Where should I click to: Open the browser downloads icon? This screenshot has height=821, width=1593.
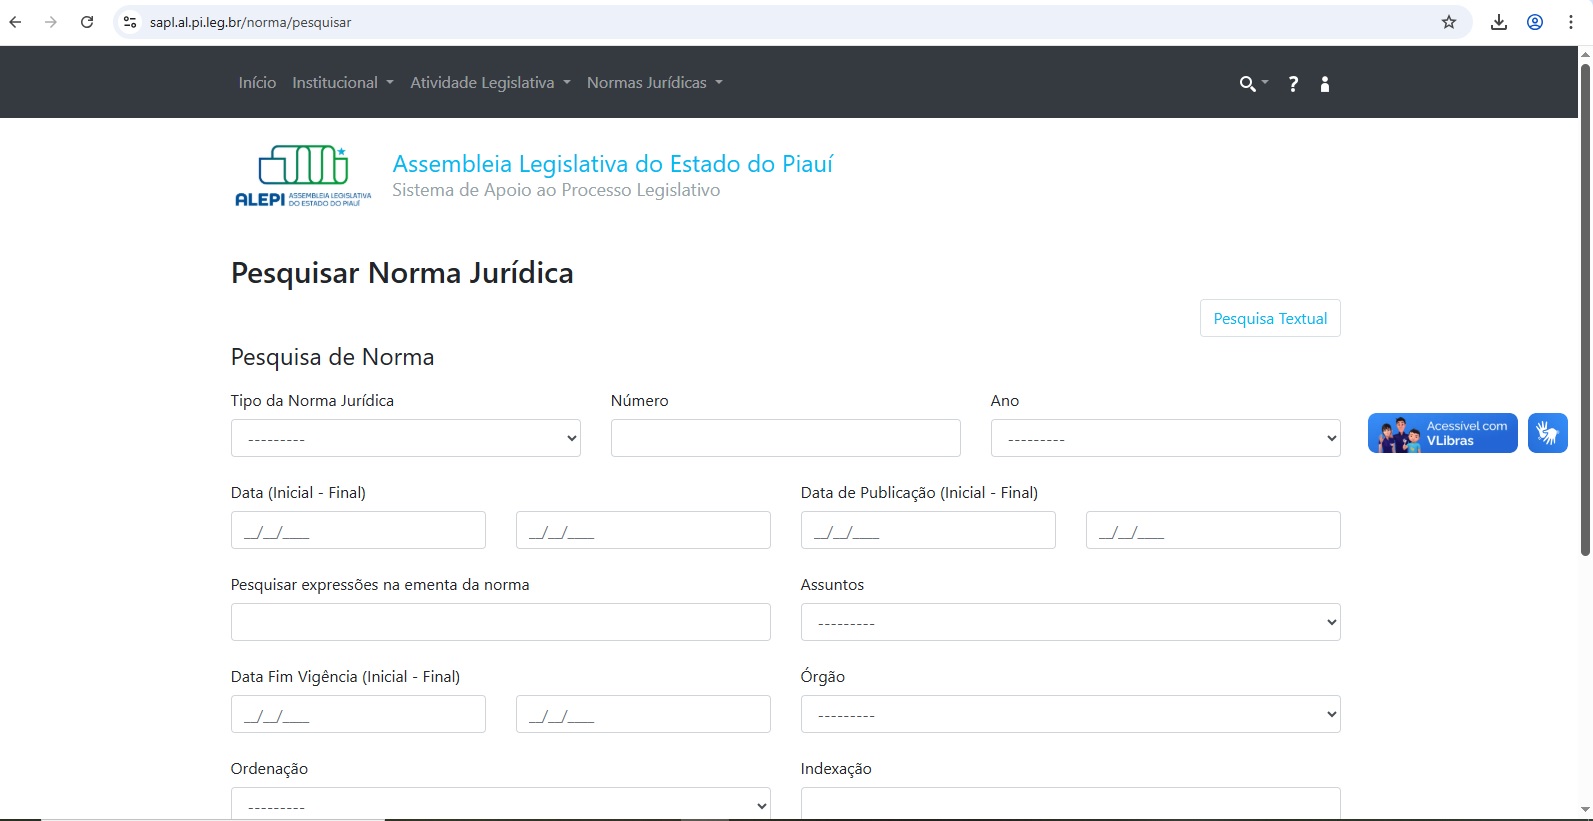1498,22
